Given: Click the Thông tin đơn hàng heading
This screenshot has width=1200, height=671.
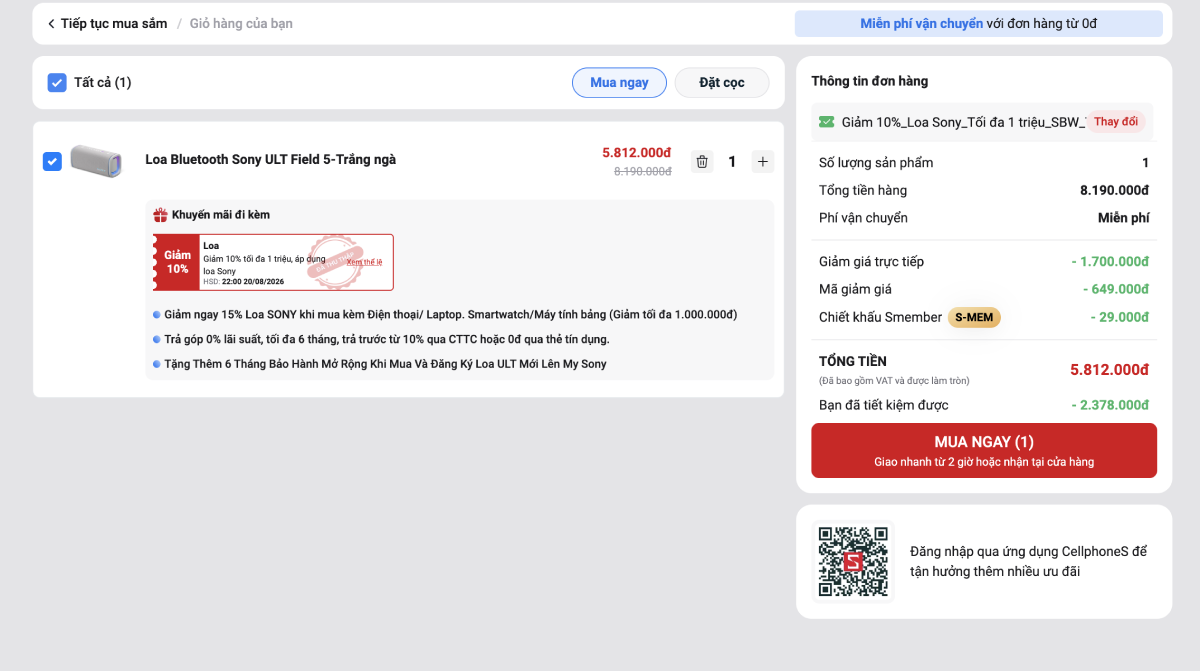Looking at the screenshot, I should point(869,81).
